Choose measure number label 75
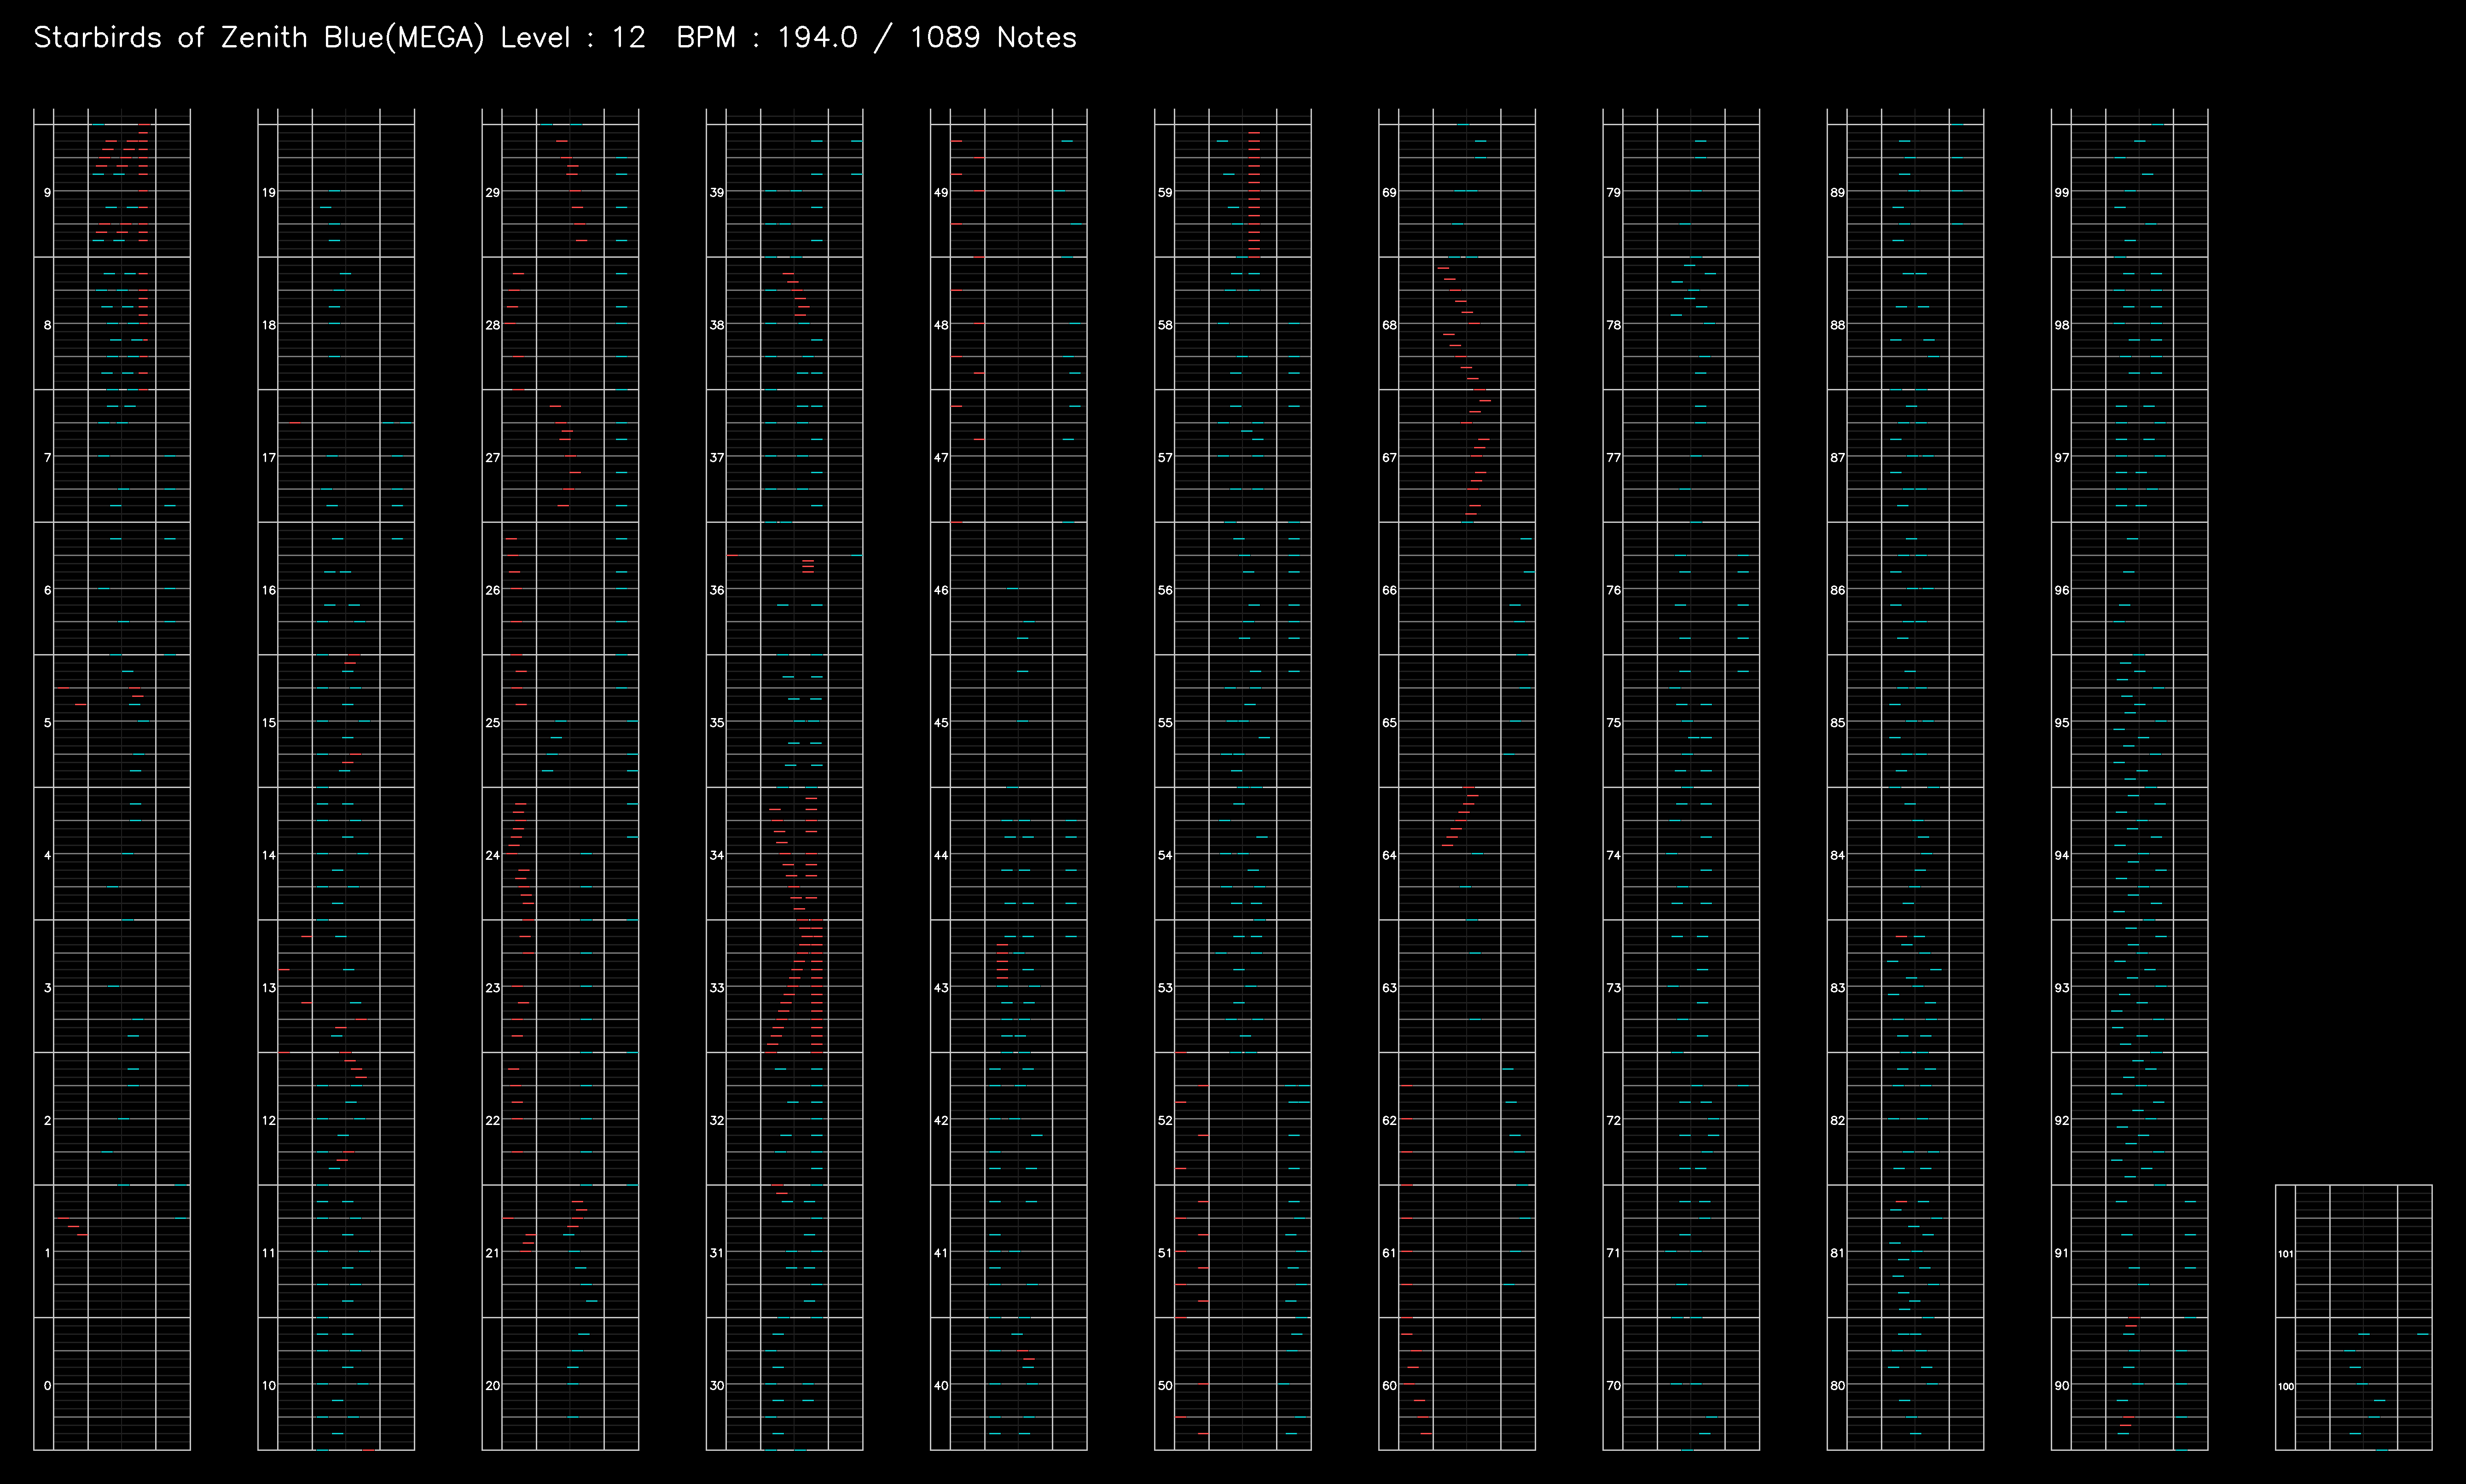Viewport: 2466px width, 1484px height. (x=1613, y=723)
